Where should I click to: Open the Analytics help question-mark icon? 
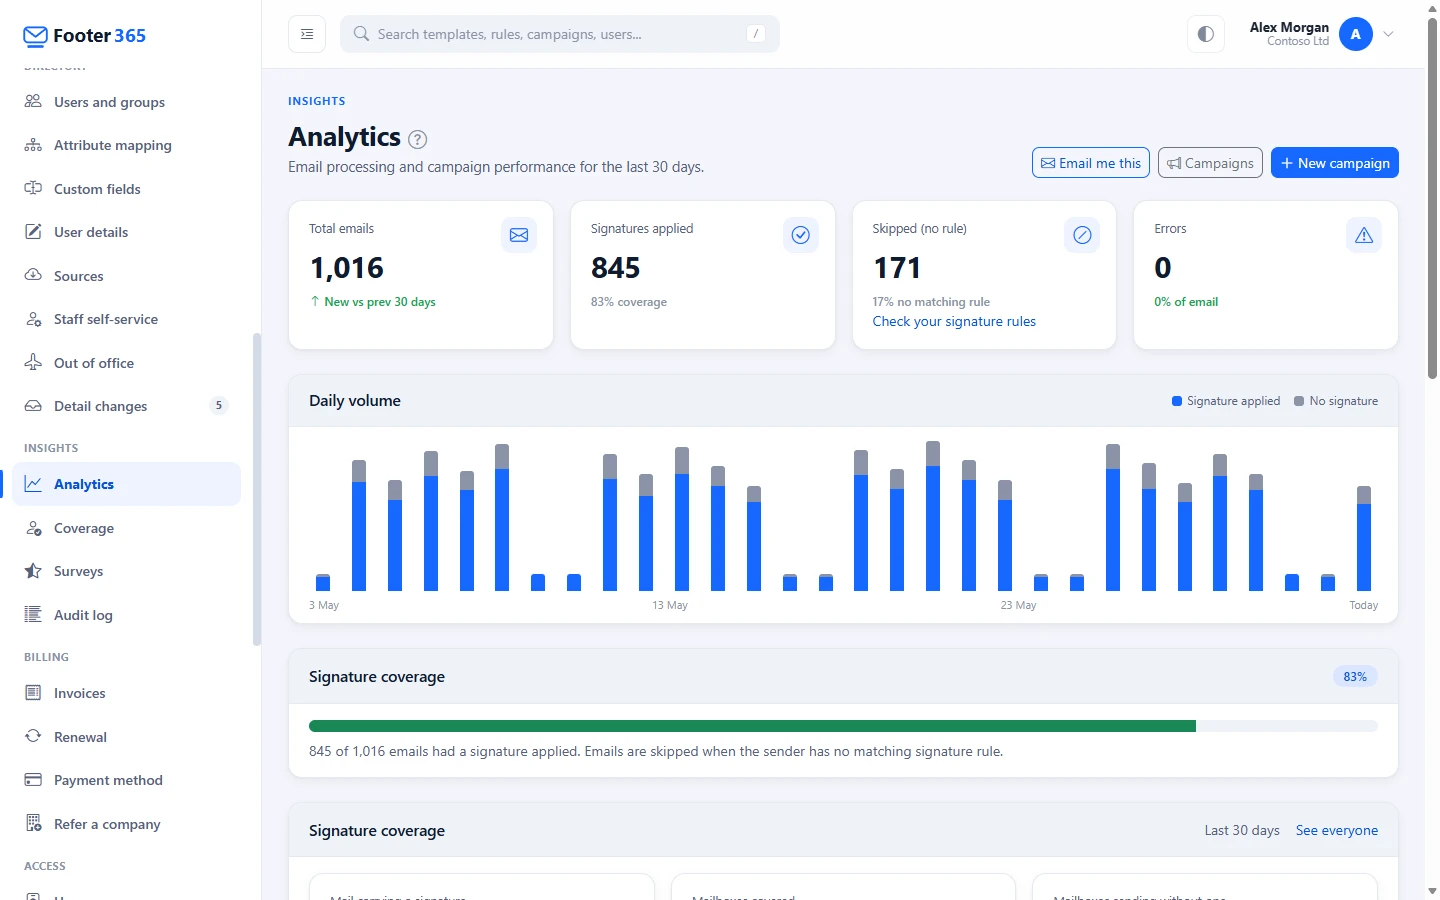418,139
